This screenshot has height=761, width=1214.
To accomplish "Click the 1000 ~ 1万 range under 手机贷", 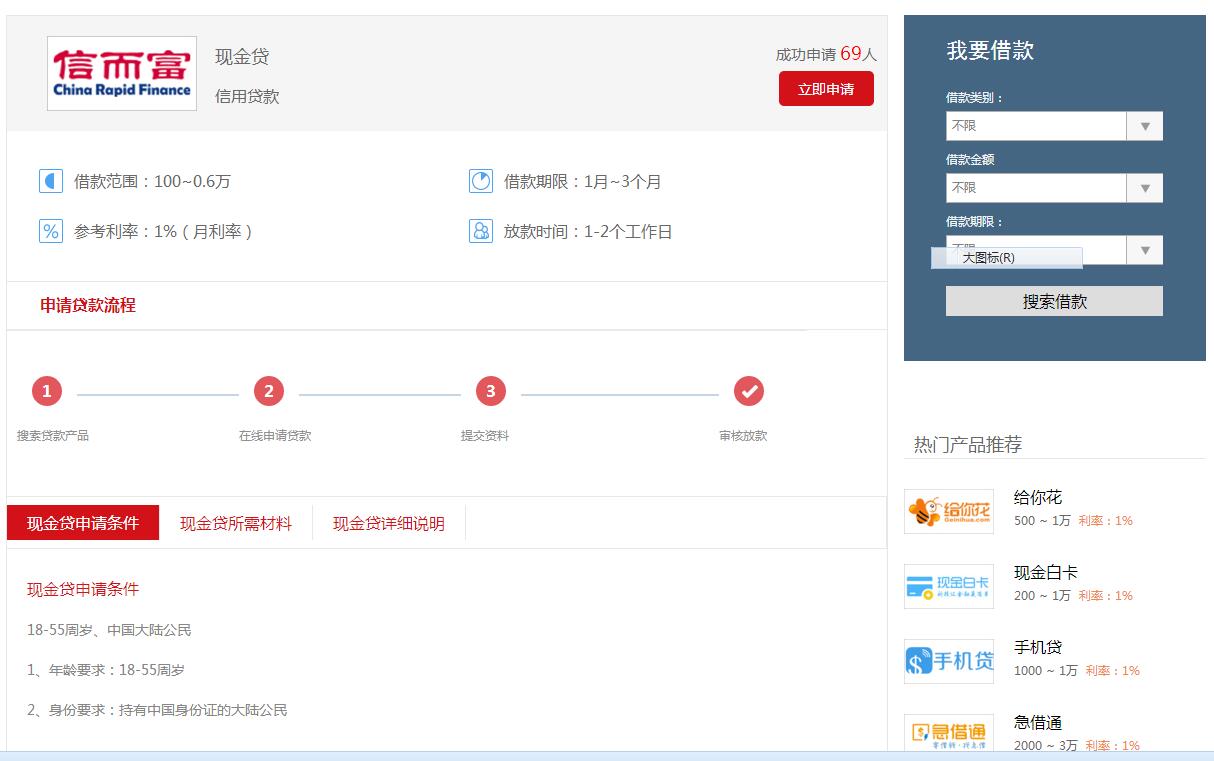I will (x=1046, y=670).
